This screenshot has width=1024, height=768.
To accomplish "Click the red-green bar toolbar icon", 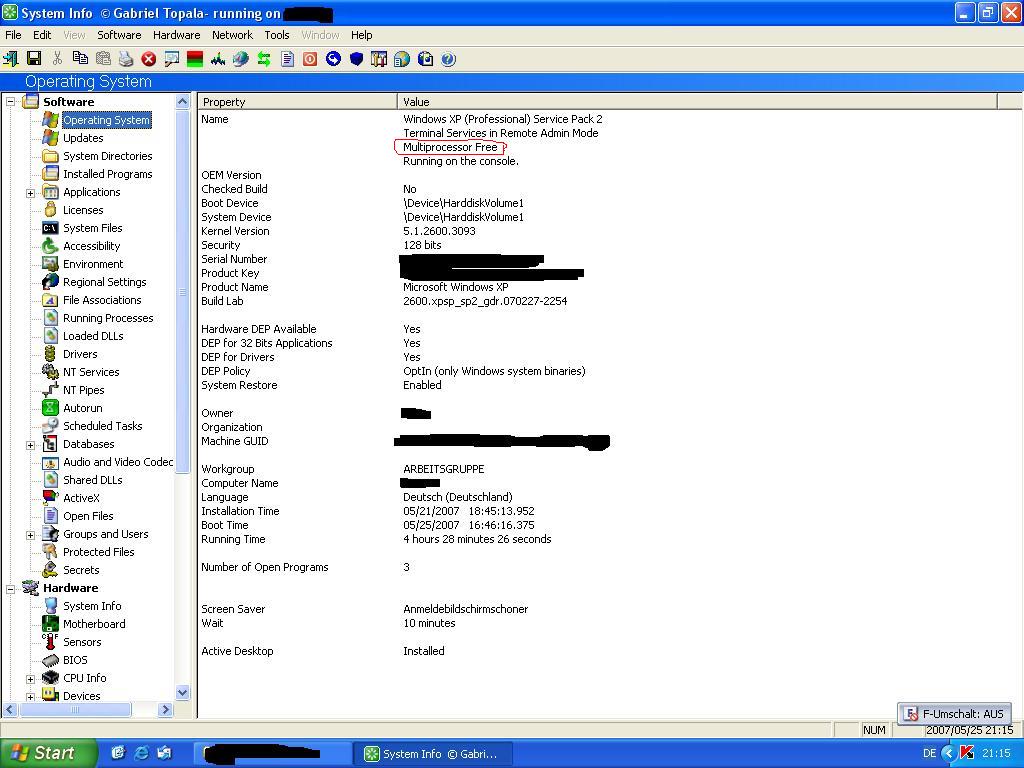I will pyautogui.click(x=195, y=59).
